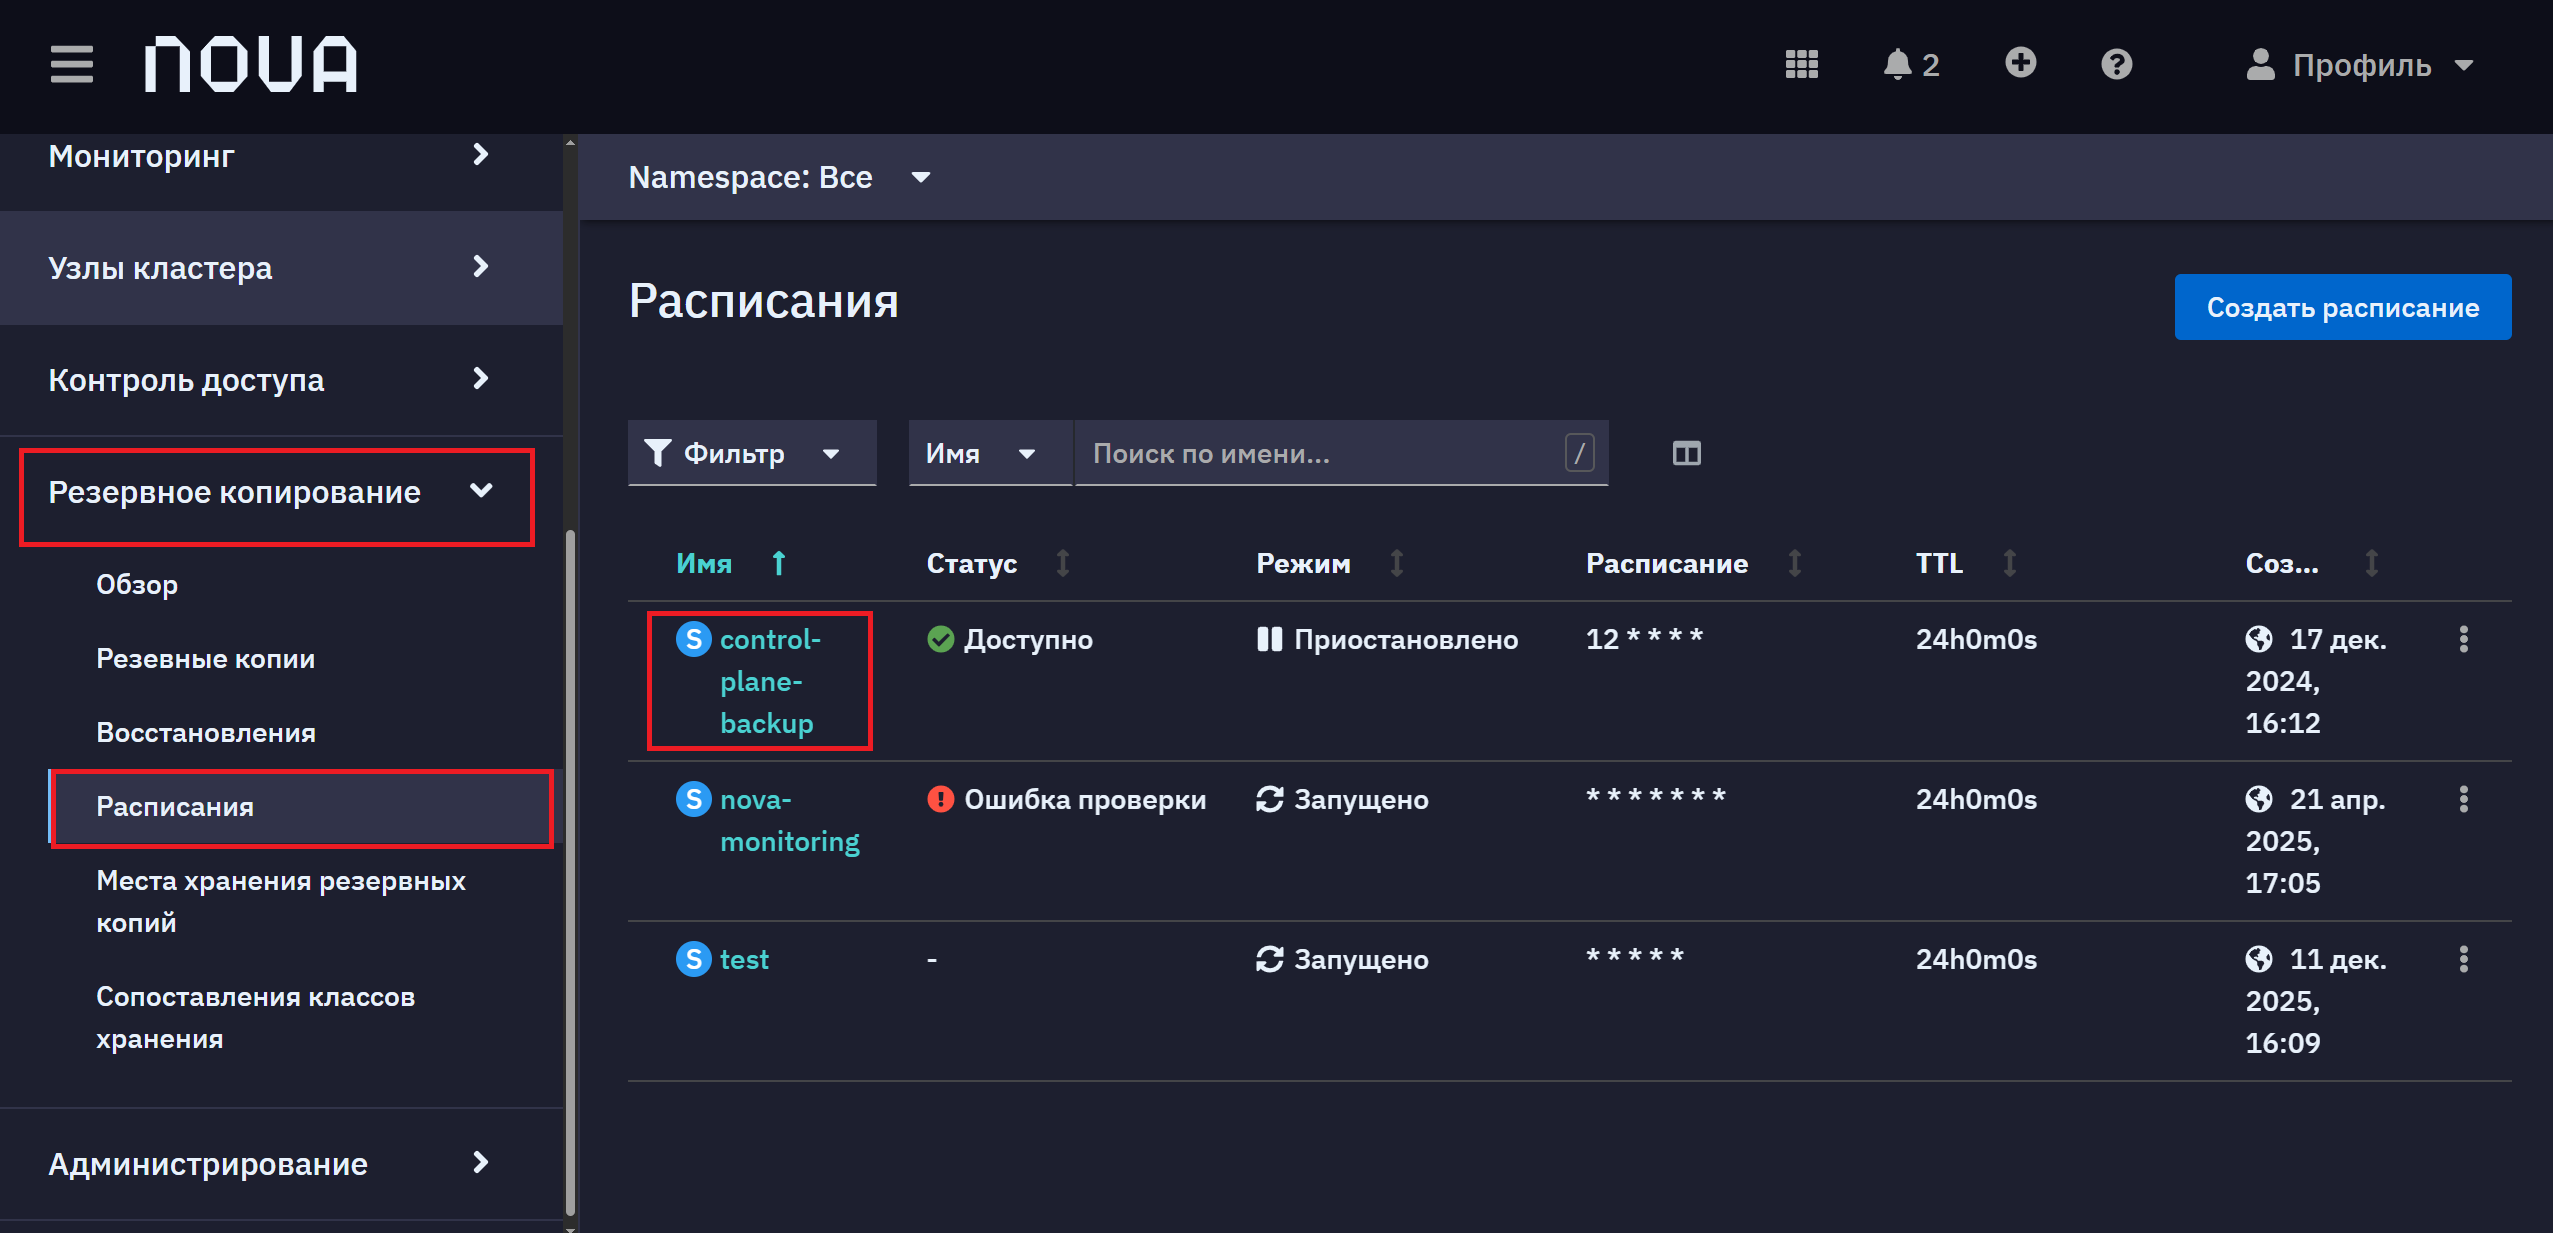Sort by the Расписание column
Screen dimensions: 2553x1233
(x=1694, y=563)
